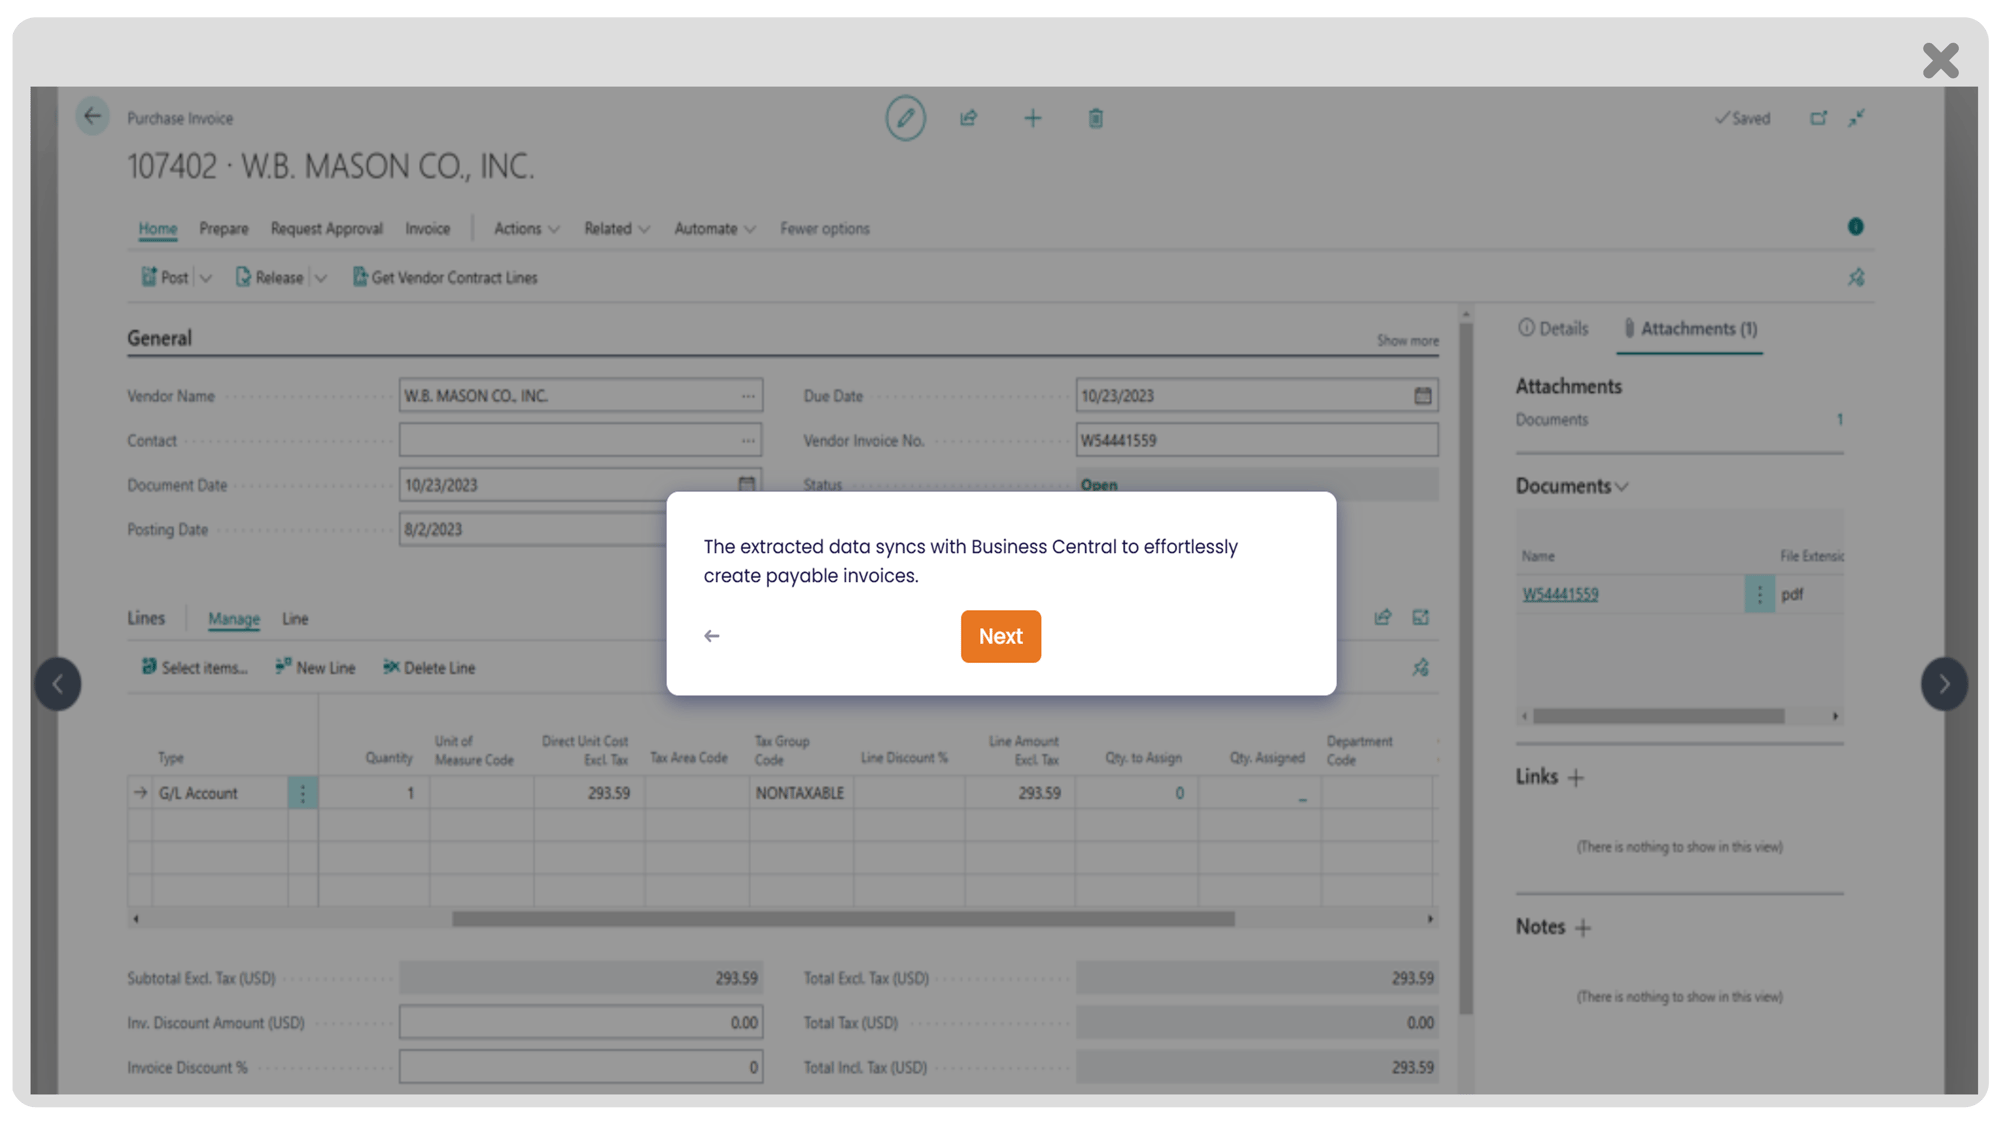Click the collapse page arrows icon
Screen dimensions: 2000x1125
pyautogui.click(x=1857, y=118)
